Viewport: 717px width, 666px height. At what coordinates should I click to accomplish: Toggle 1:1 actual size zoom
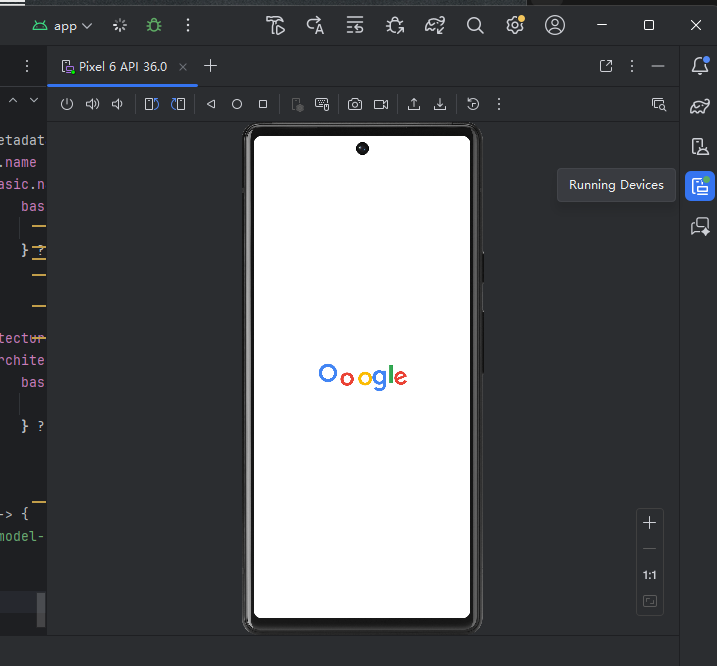(650, 575)
